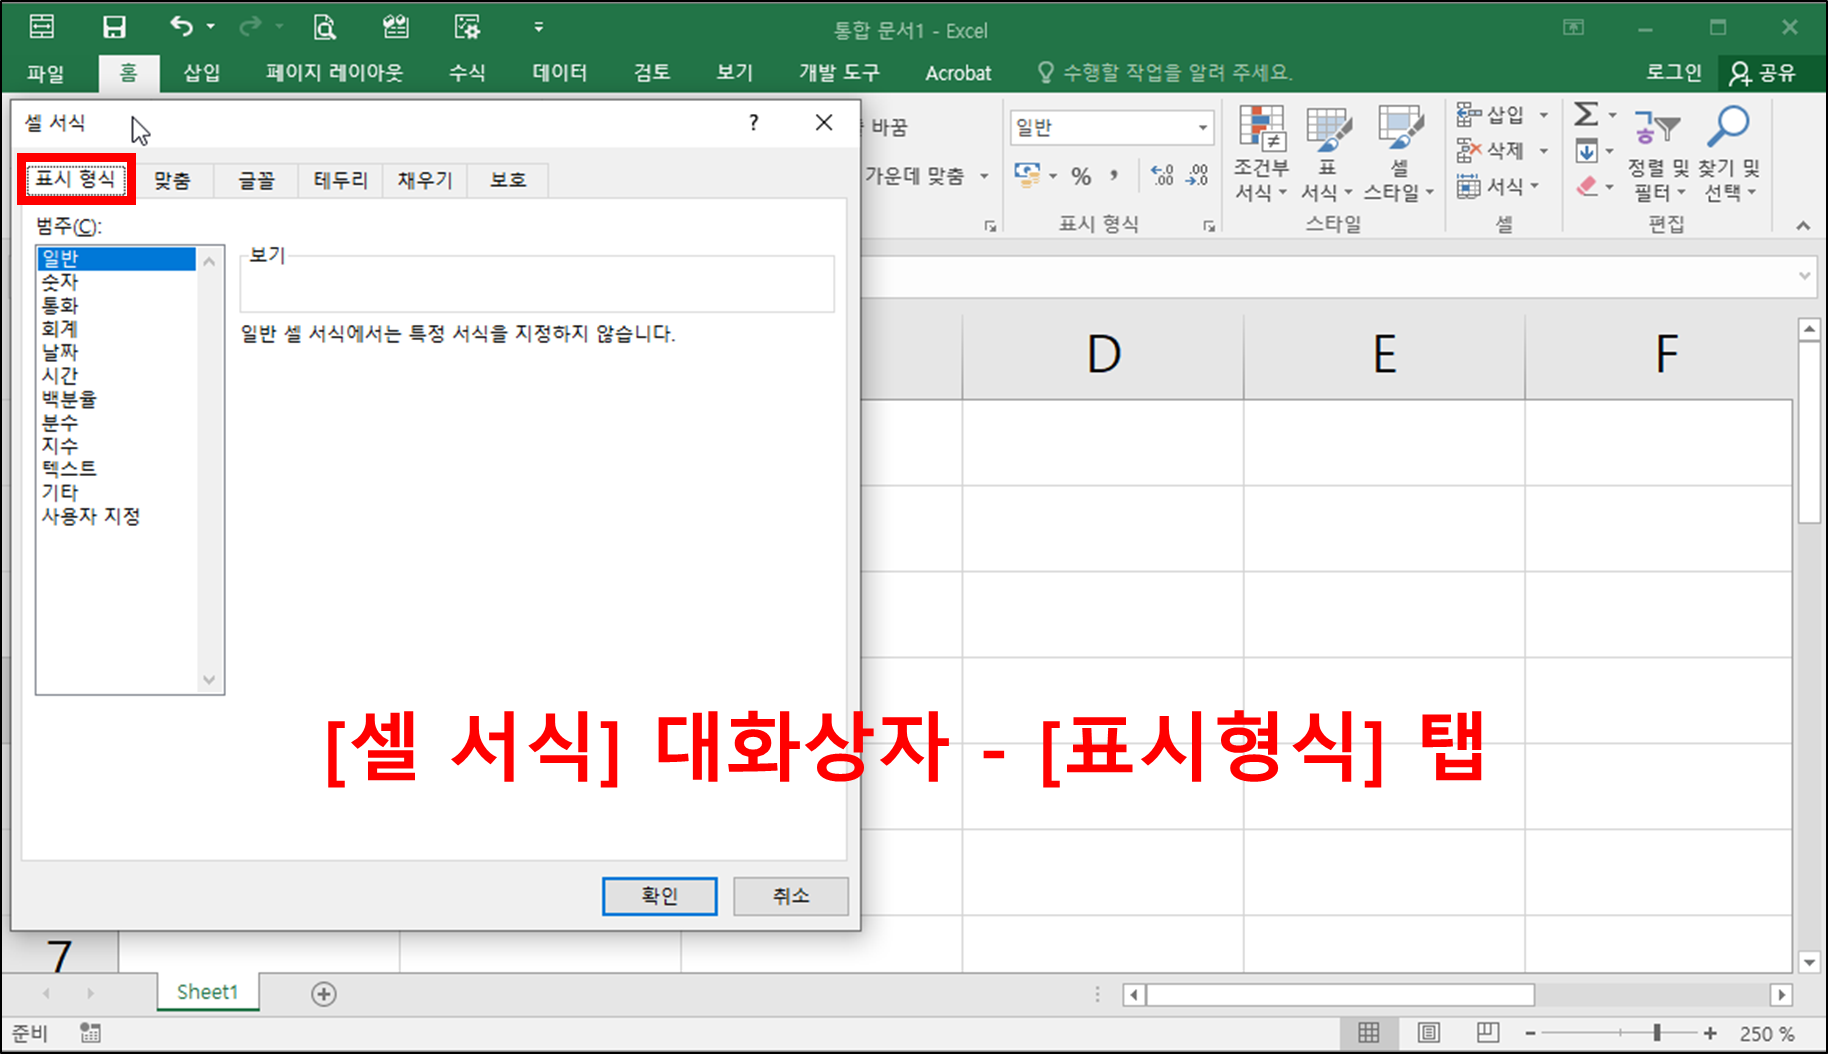The height and width of the screenshot is (1054, 1828).
Task: Open 정렬 및 필터 tool
Action: (1655, 155)
